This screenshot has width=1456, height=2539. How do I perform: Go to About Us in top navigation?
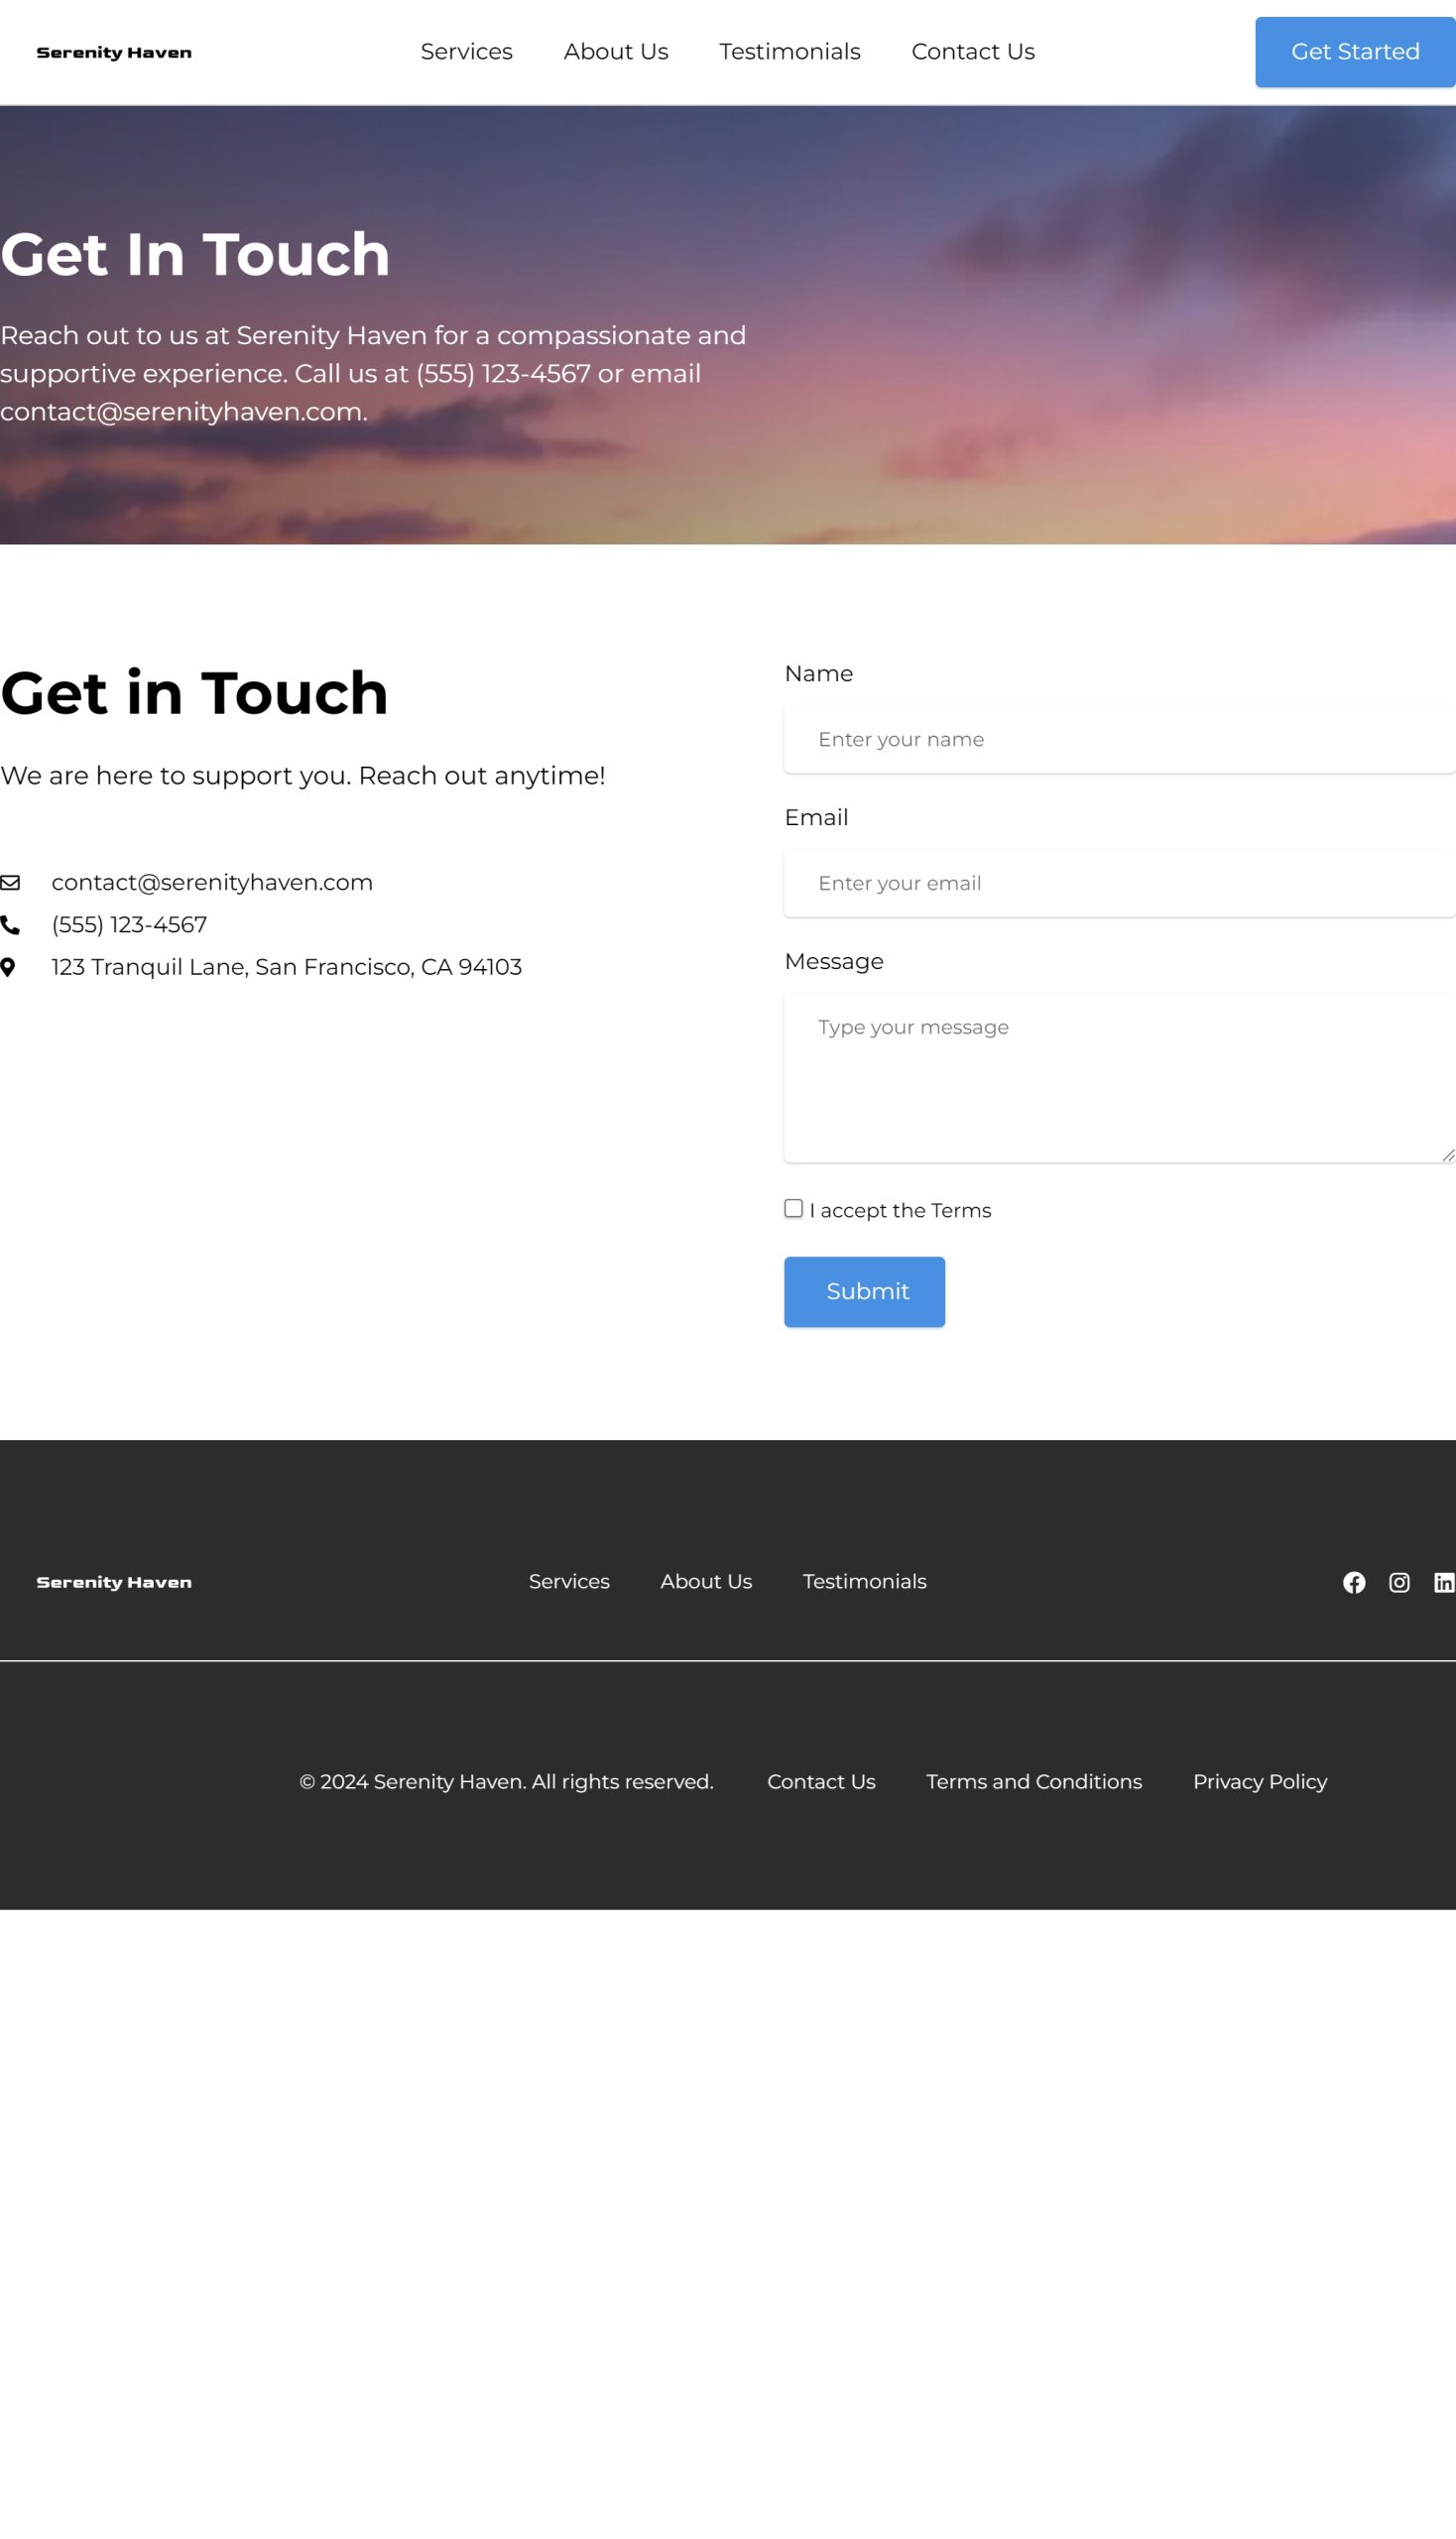pos(615,52)
